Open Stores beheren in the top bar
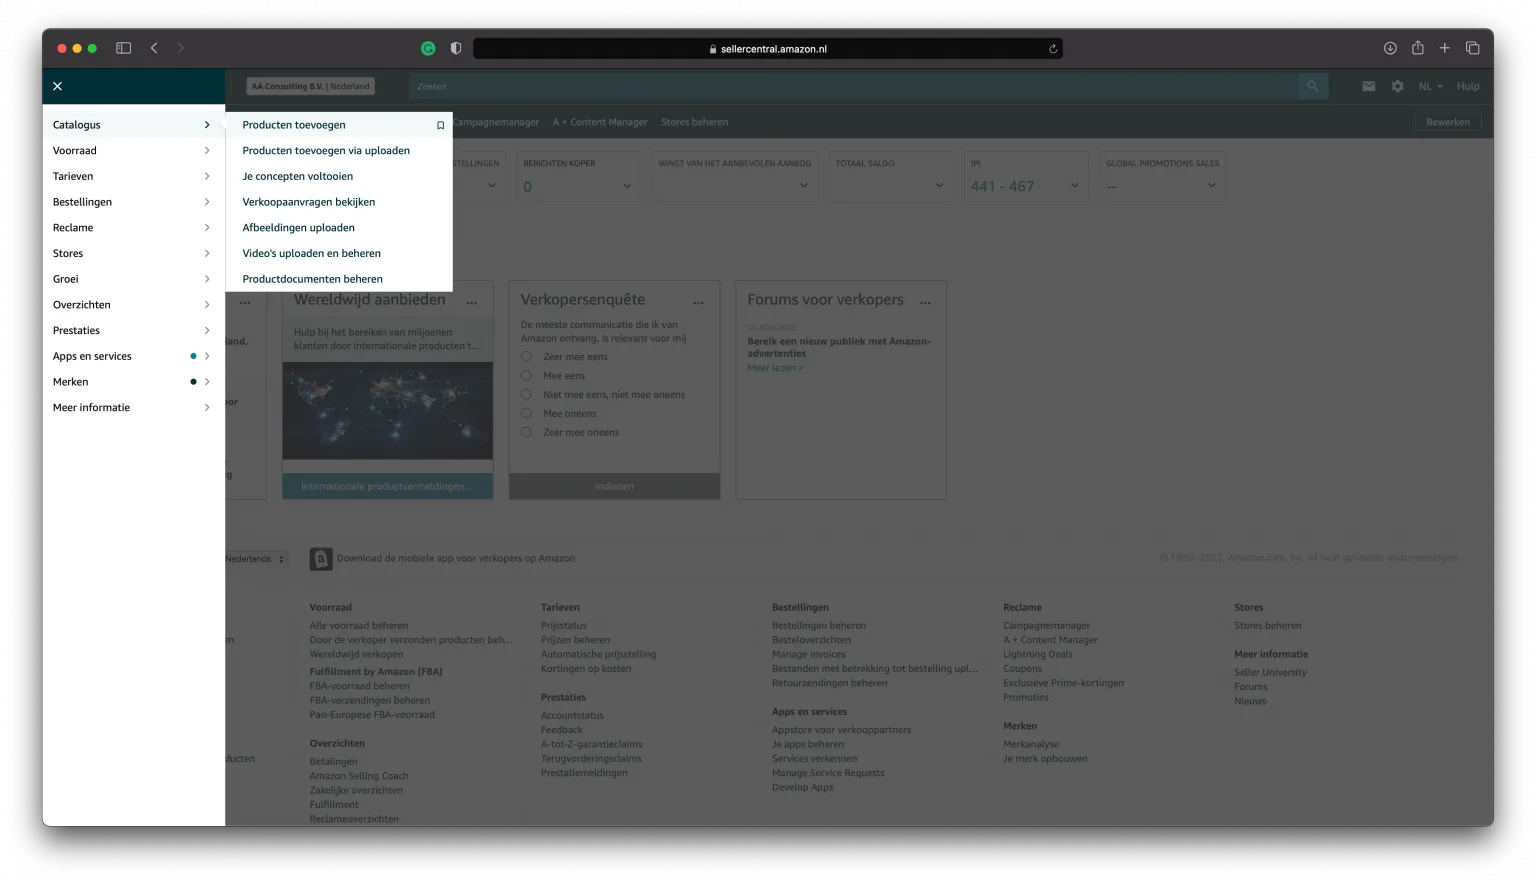The width and height of the screenshot is (1536, 882). [x=694, y=122]
